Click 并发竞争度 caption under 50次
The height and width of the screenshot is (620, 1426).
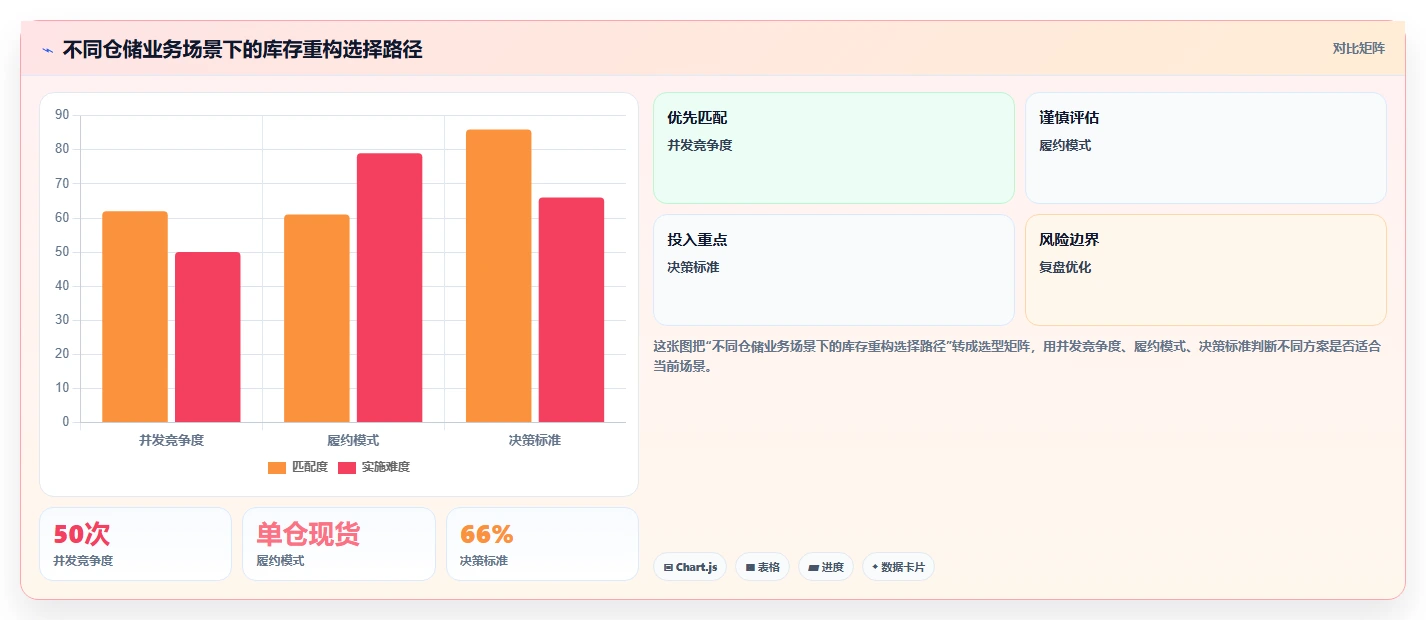(x=83, y=561)
